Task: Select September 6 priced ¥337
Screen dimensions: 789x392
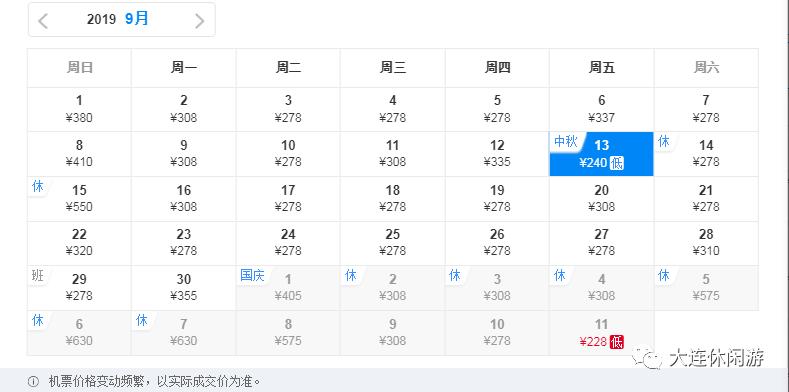Action: pos(601,109)
